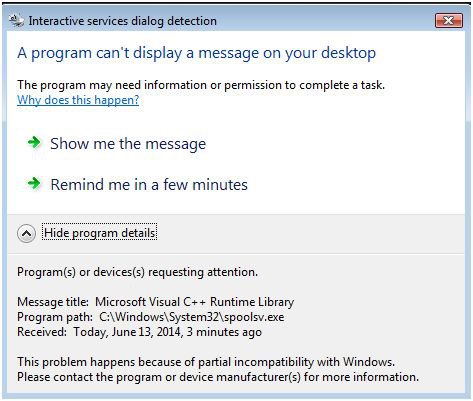Click the green arrow beside Remind me
Viewport: 473px width, 401px height.
[x=34, y=183]
